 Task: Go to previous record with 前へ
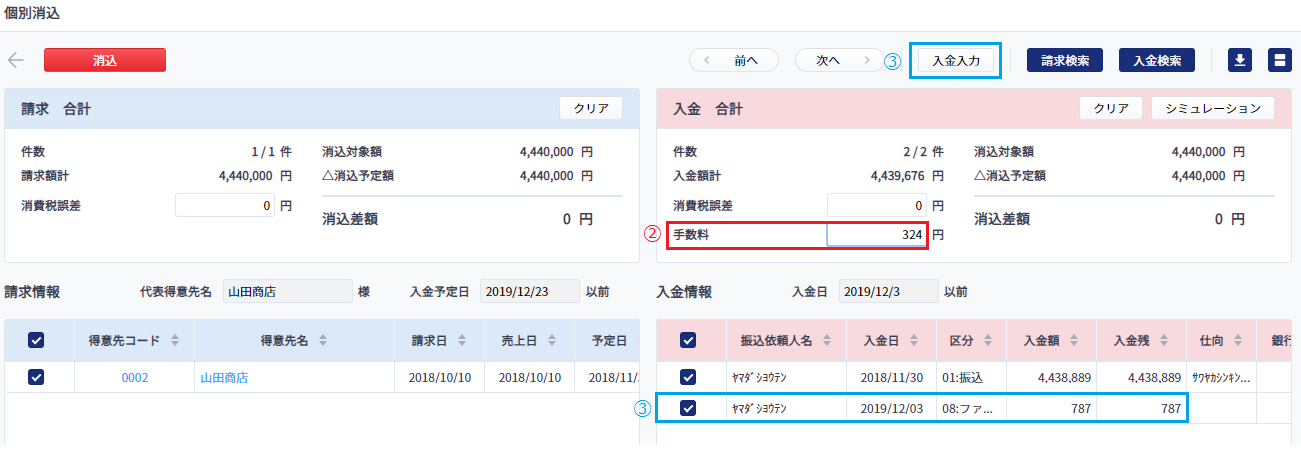pos(735,60)
